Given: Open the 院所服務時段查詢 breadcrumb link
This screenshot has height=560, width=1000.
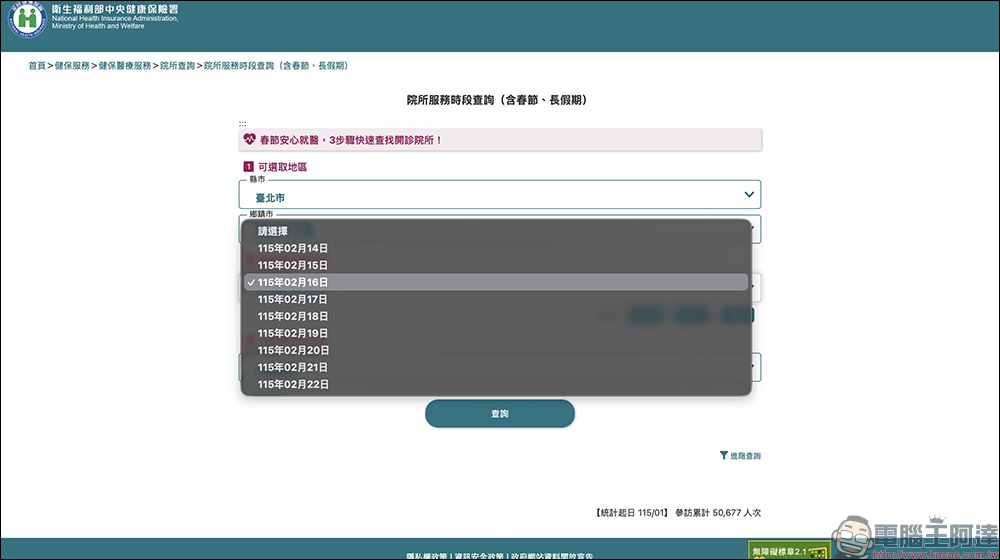Looking at the screenshot, I should pyautogui.click(x=276, y=66).
